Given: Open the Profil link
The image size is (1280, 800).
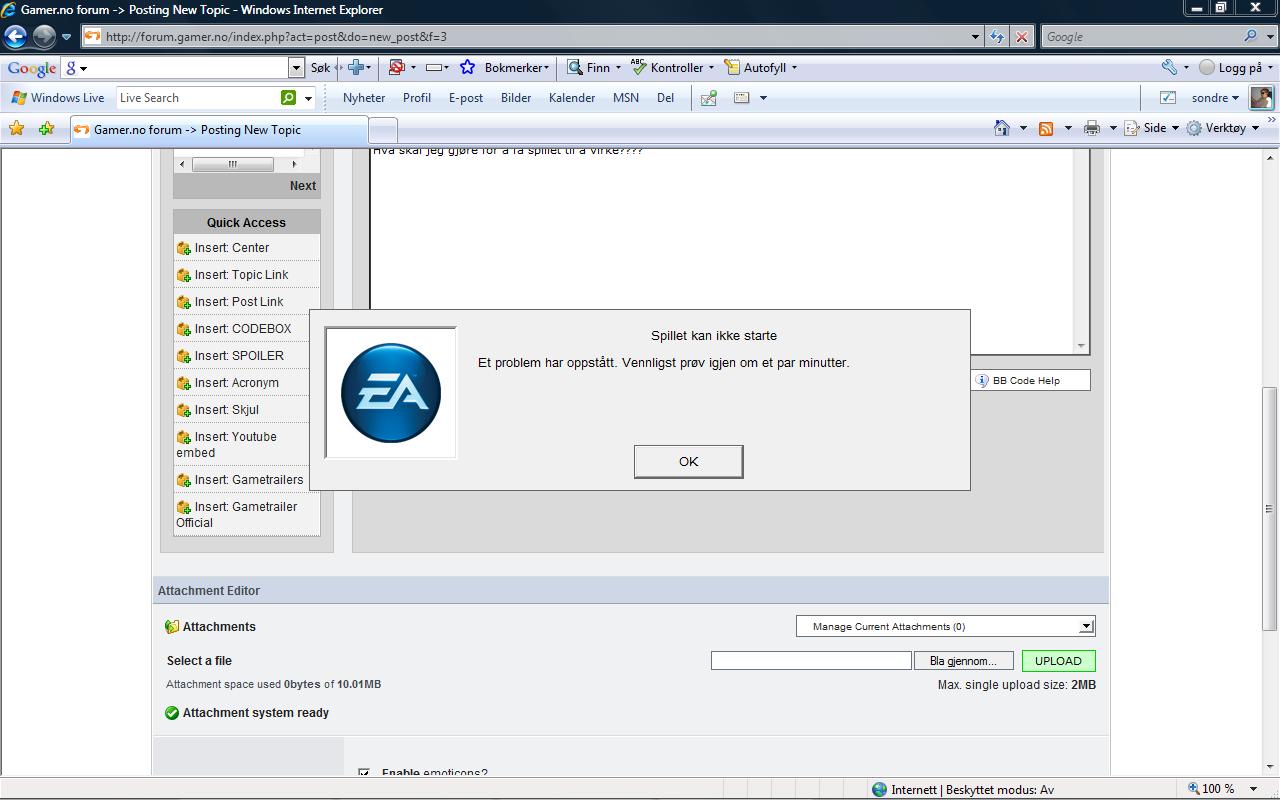Looking at the screenshot, I should click(x=417, y=98).
